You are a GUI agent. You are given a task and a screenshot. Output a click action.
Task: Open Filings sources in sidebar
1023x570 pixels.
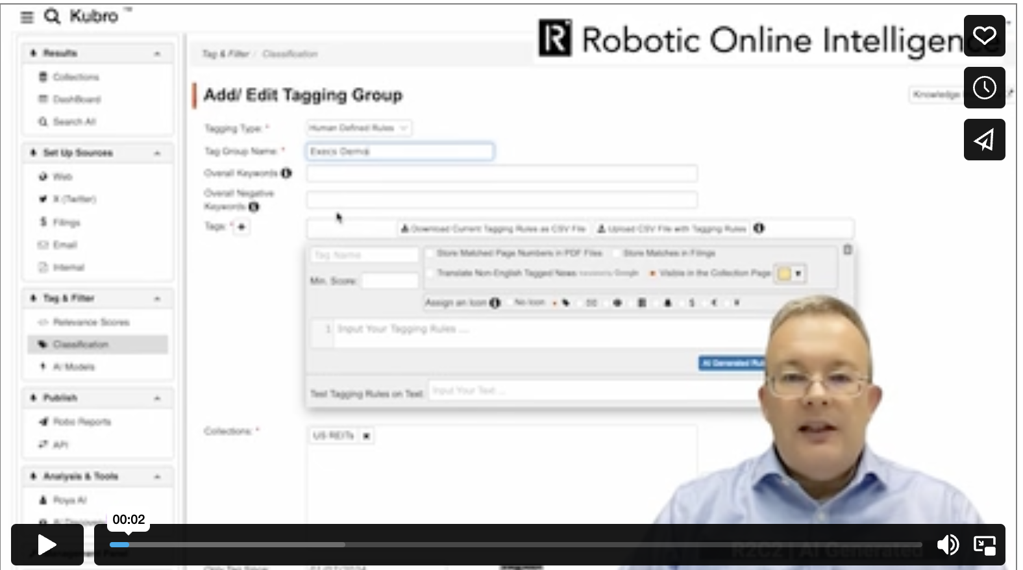coord(59,222)
